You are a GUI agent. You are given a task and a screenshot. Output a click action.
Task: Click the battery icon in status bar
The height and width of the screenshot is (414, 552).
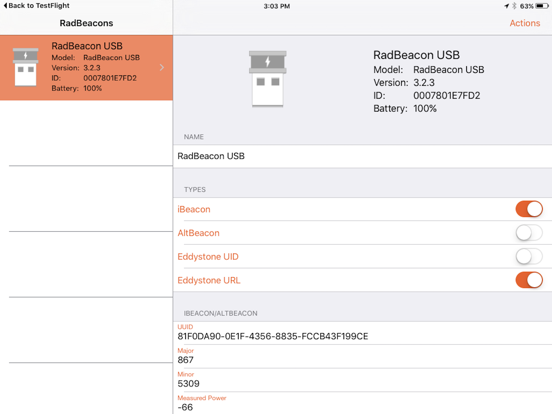(x=542, y=6)
